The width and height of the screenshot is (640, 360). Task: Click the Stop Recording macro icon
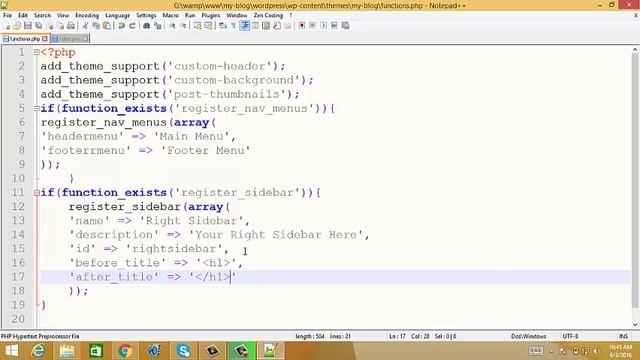[x=313, y=26]
